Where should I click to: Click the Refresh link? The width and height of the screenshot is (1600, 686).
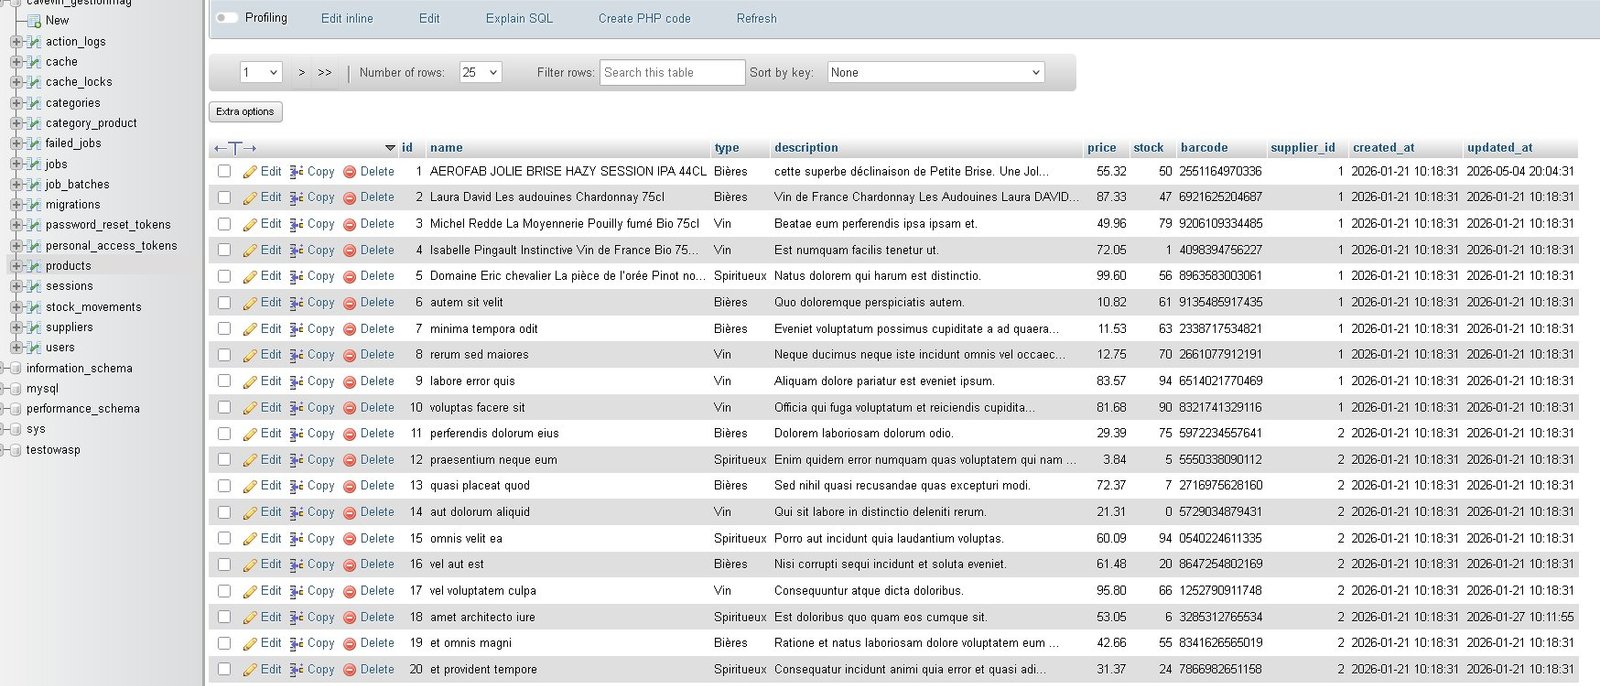(x=756, y=18)
